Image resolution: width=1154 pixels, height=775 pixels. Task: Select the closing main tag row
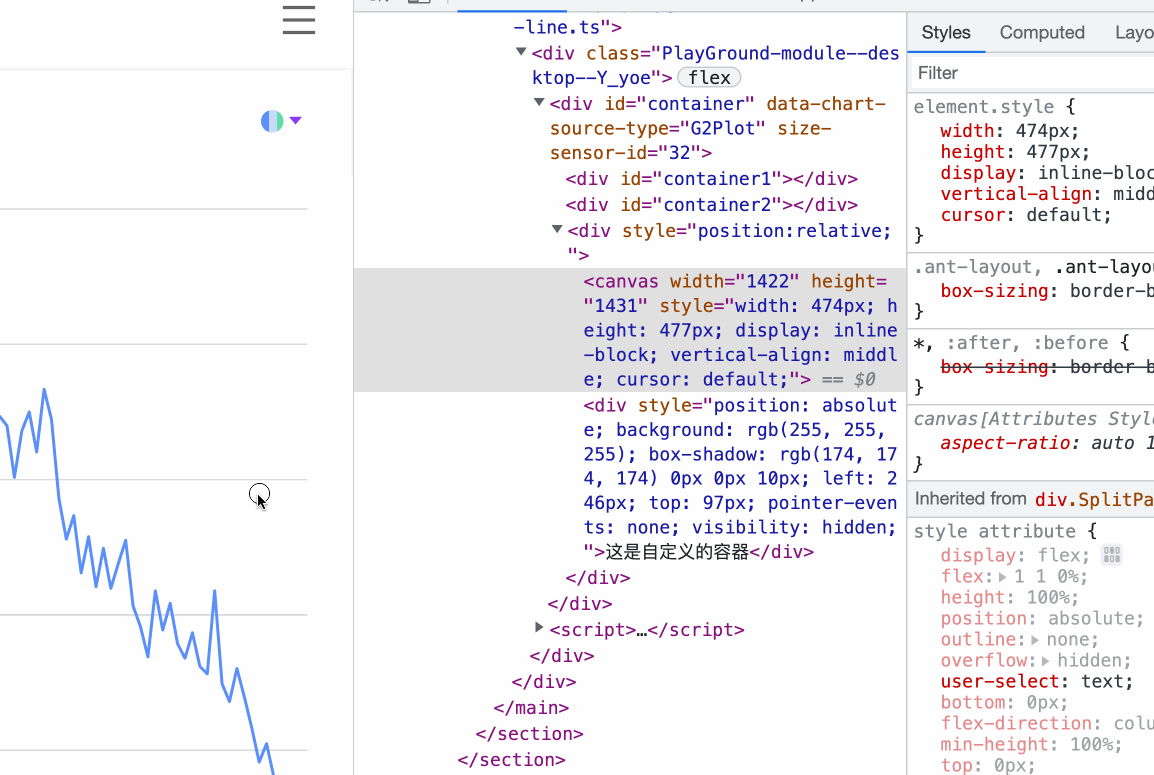pyautogui.click(x=531, y=708)
